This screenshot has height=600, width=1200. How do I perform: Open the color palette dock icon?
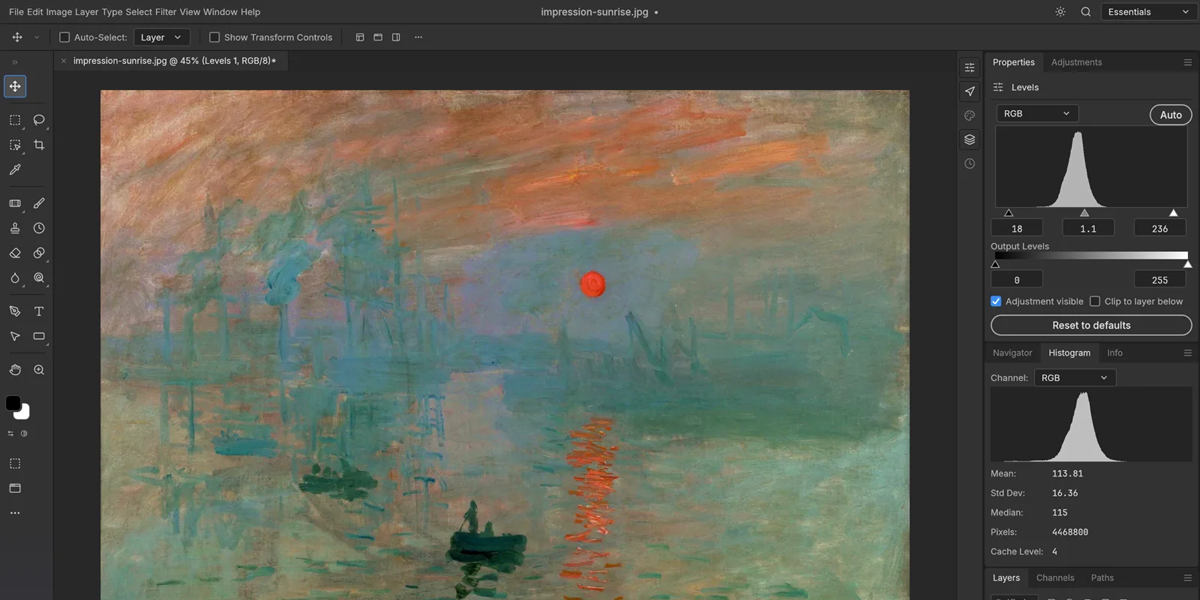[x=969, y=115]
